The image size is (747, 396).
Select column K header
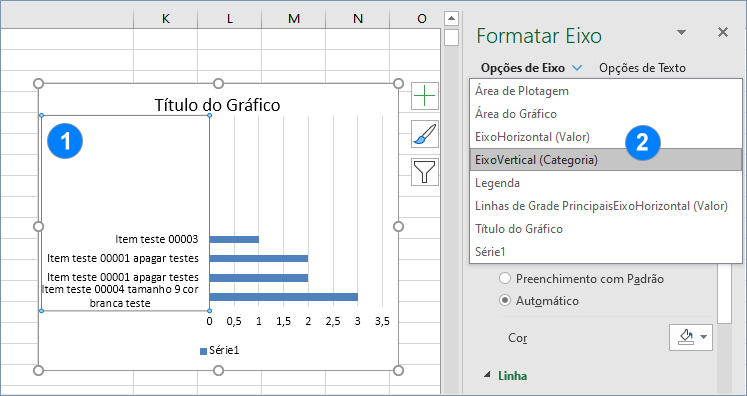click(165, 19)
